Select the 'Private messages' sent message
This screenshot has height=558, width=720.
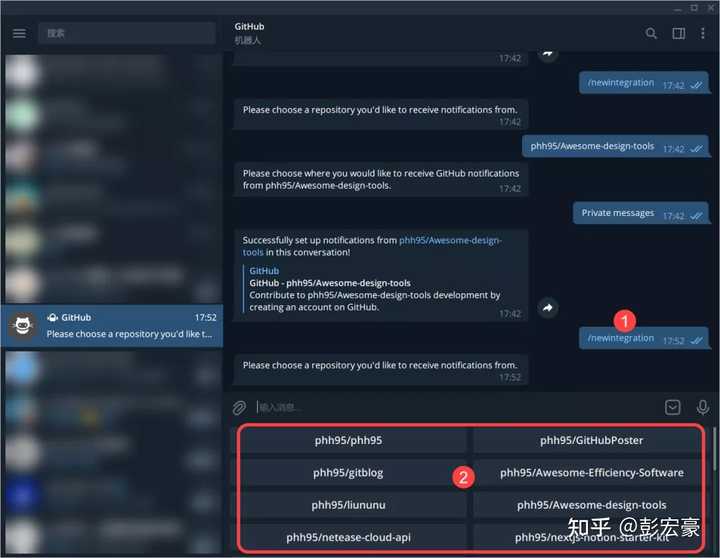641,214
